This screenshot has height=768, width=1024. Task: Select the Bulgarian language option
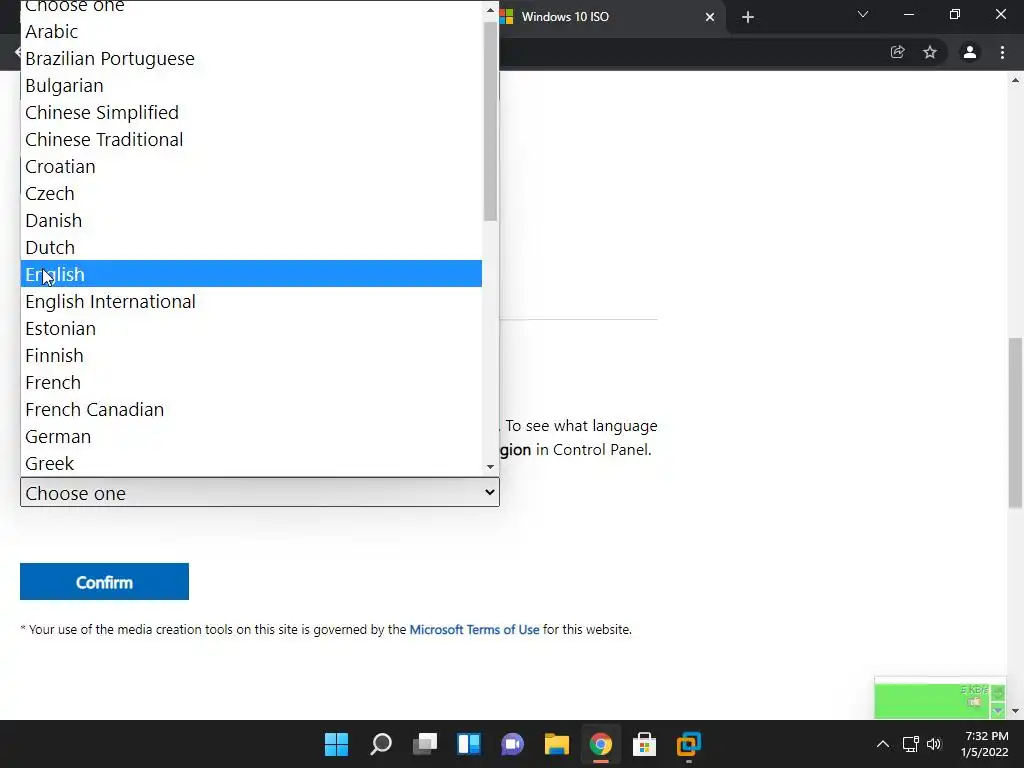[251, 86]
